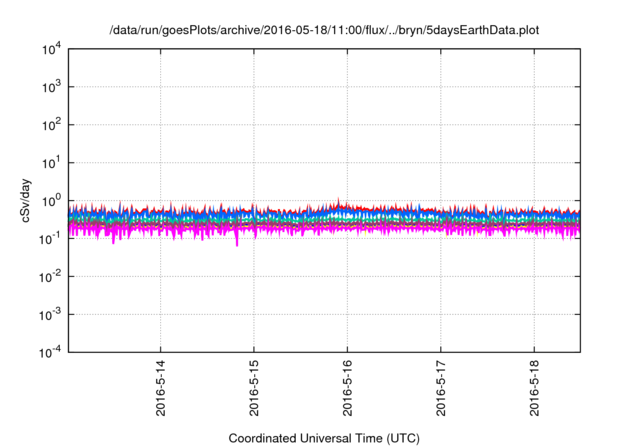Click the 2016-5-18 date tick label
This screenshot has width=640, height=448.
pos(534,388)
